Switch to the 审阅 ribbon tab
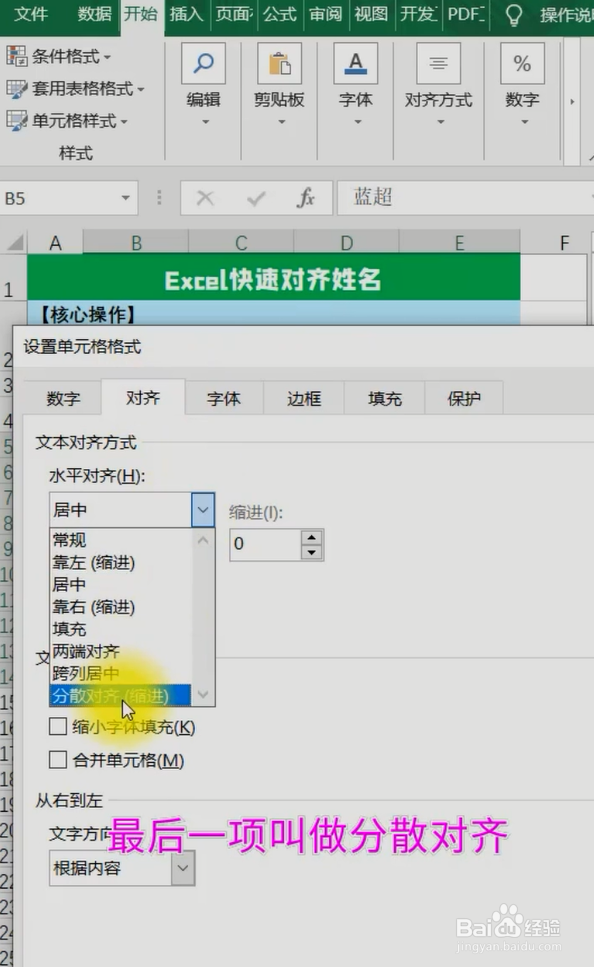594x967 pixels. pos(325,14)
